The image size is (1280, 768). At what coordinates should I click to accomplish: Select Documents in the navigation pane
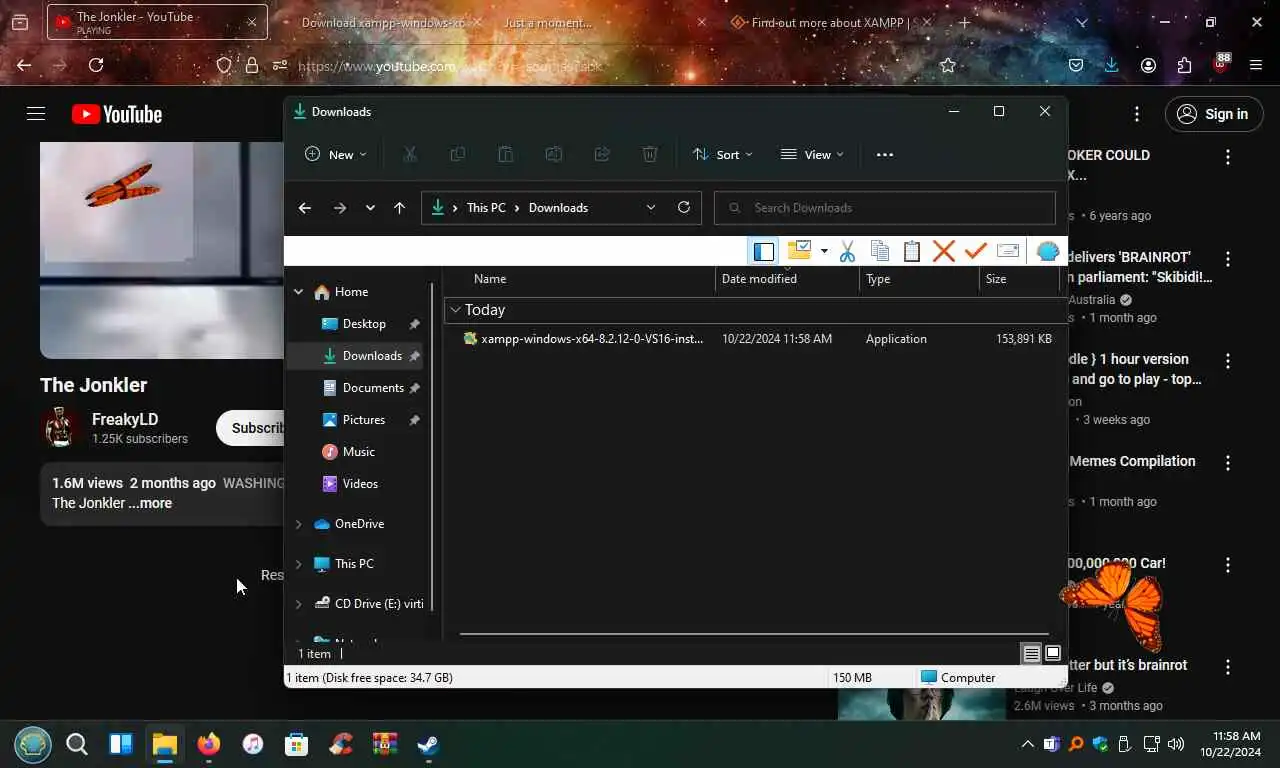coord(373,388)
